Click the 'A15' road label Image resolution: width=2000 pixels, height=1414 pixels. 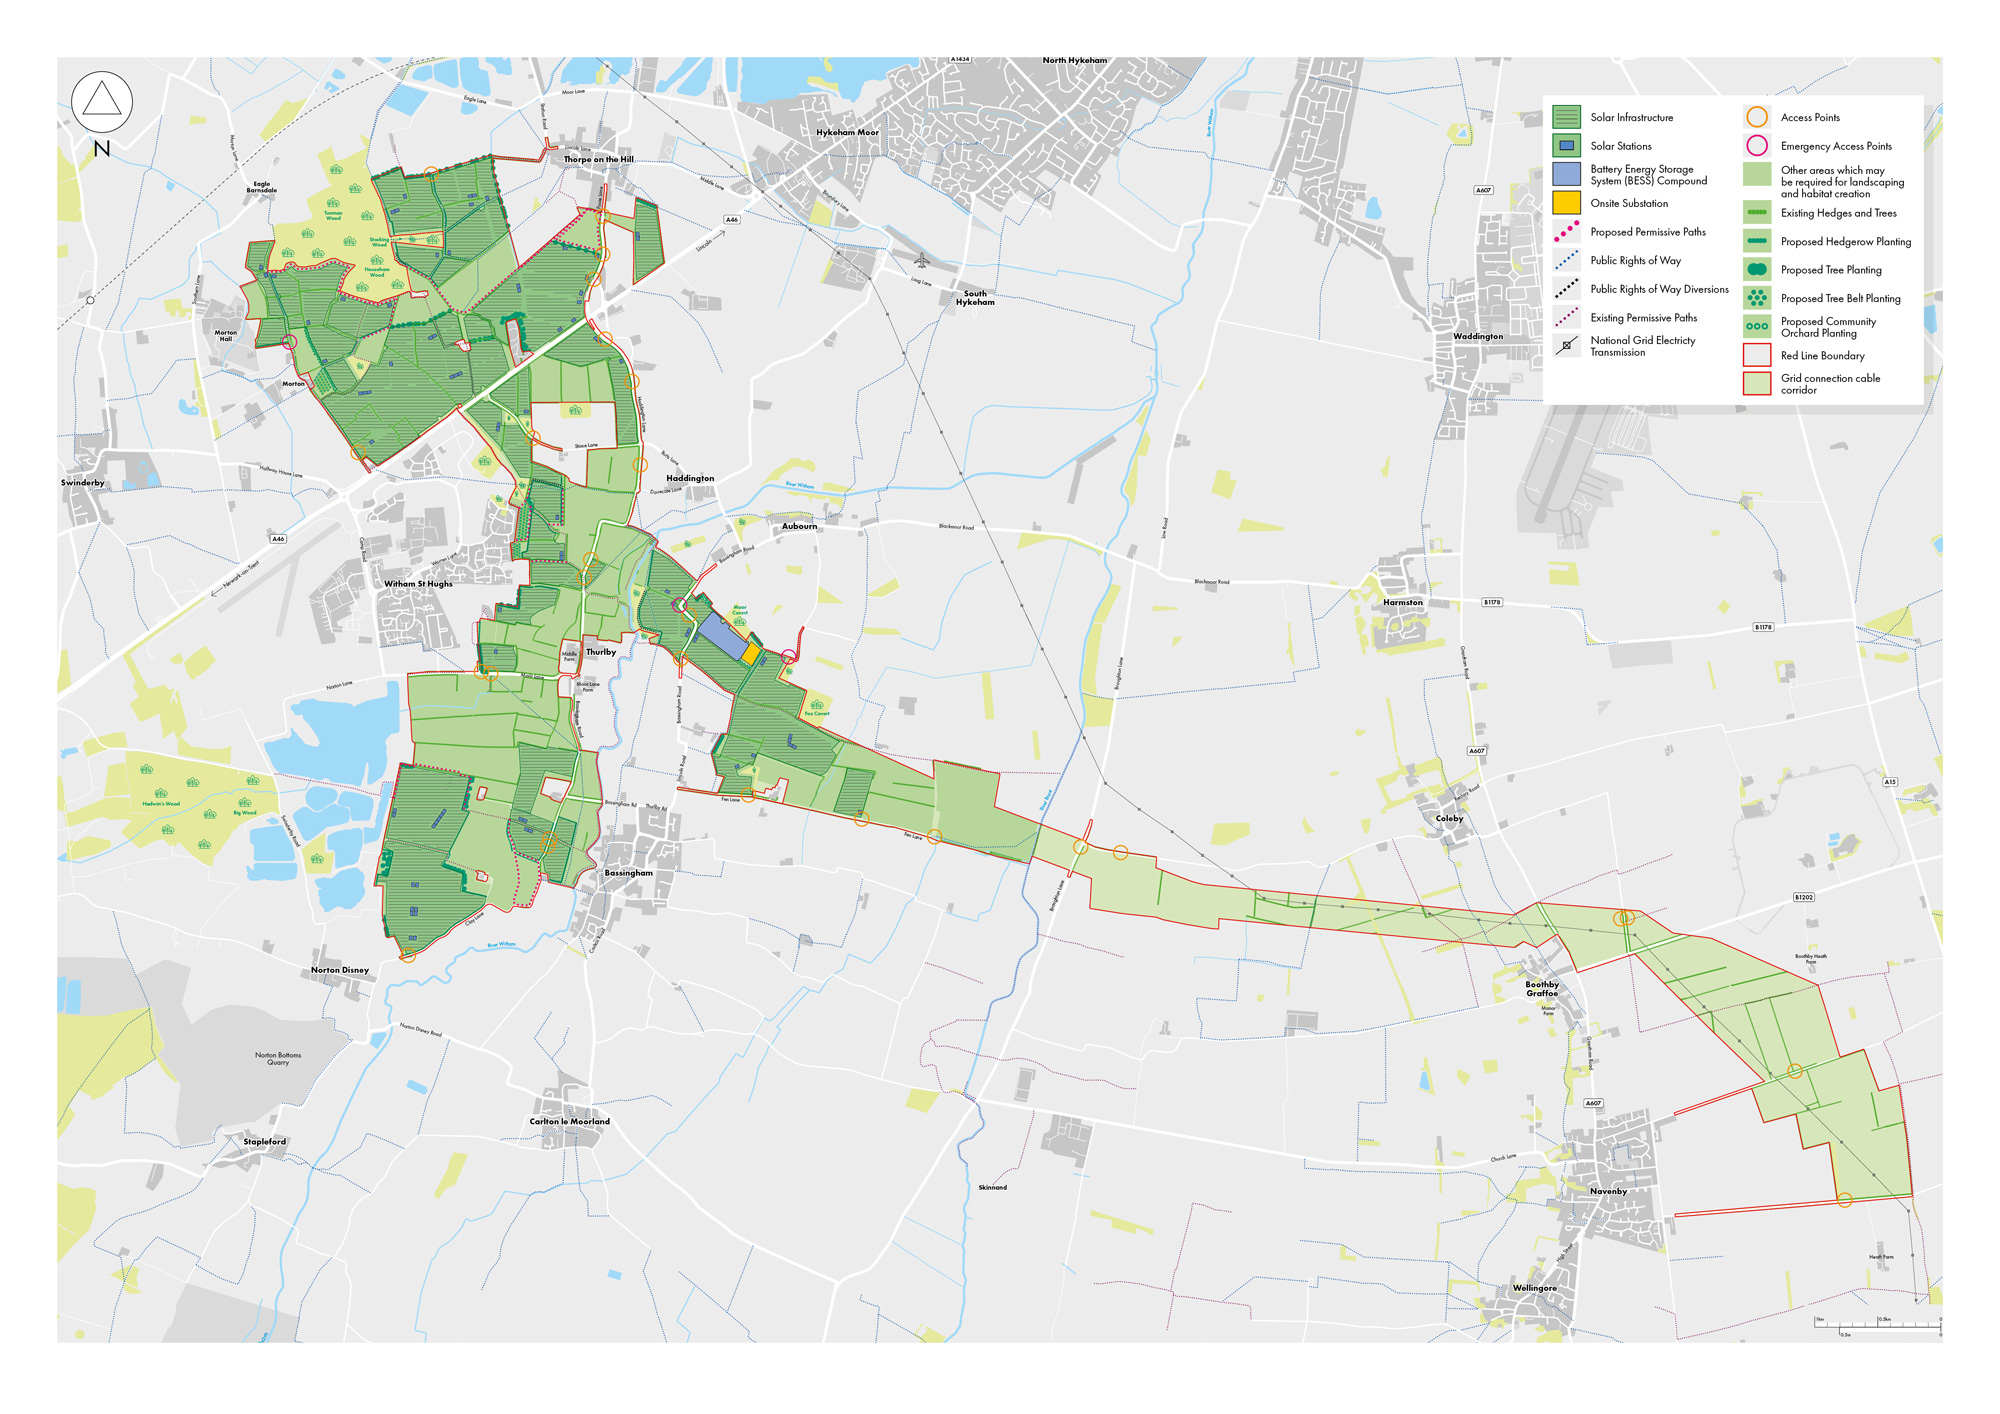[x=1890, y=782]
